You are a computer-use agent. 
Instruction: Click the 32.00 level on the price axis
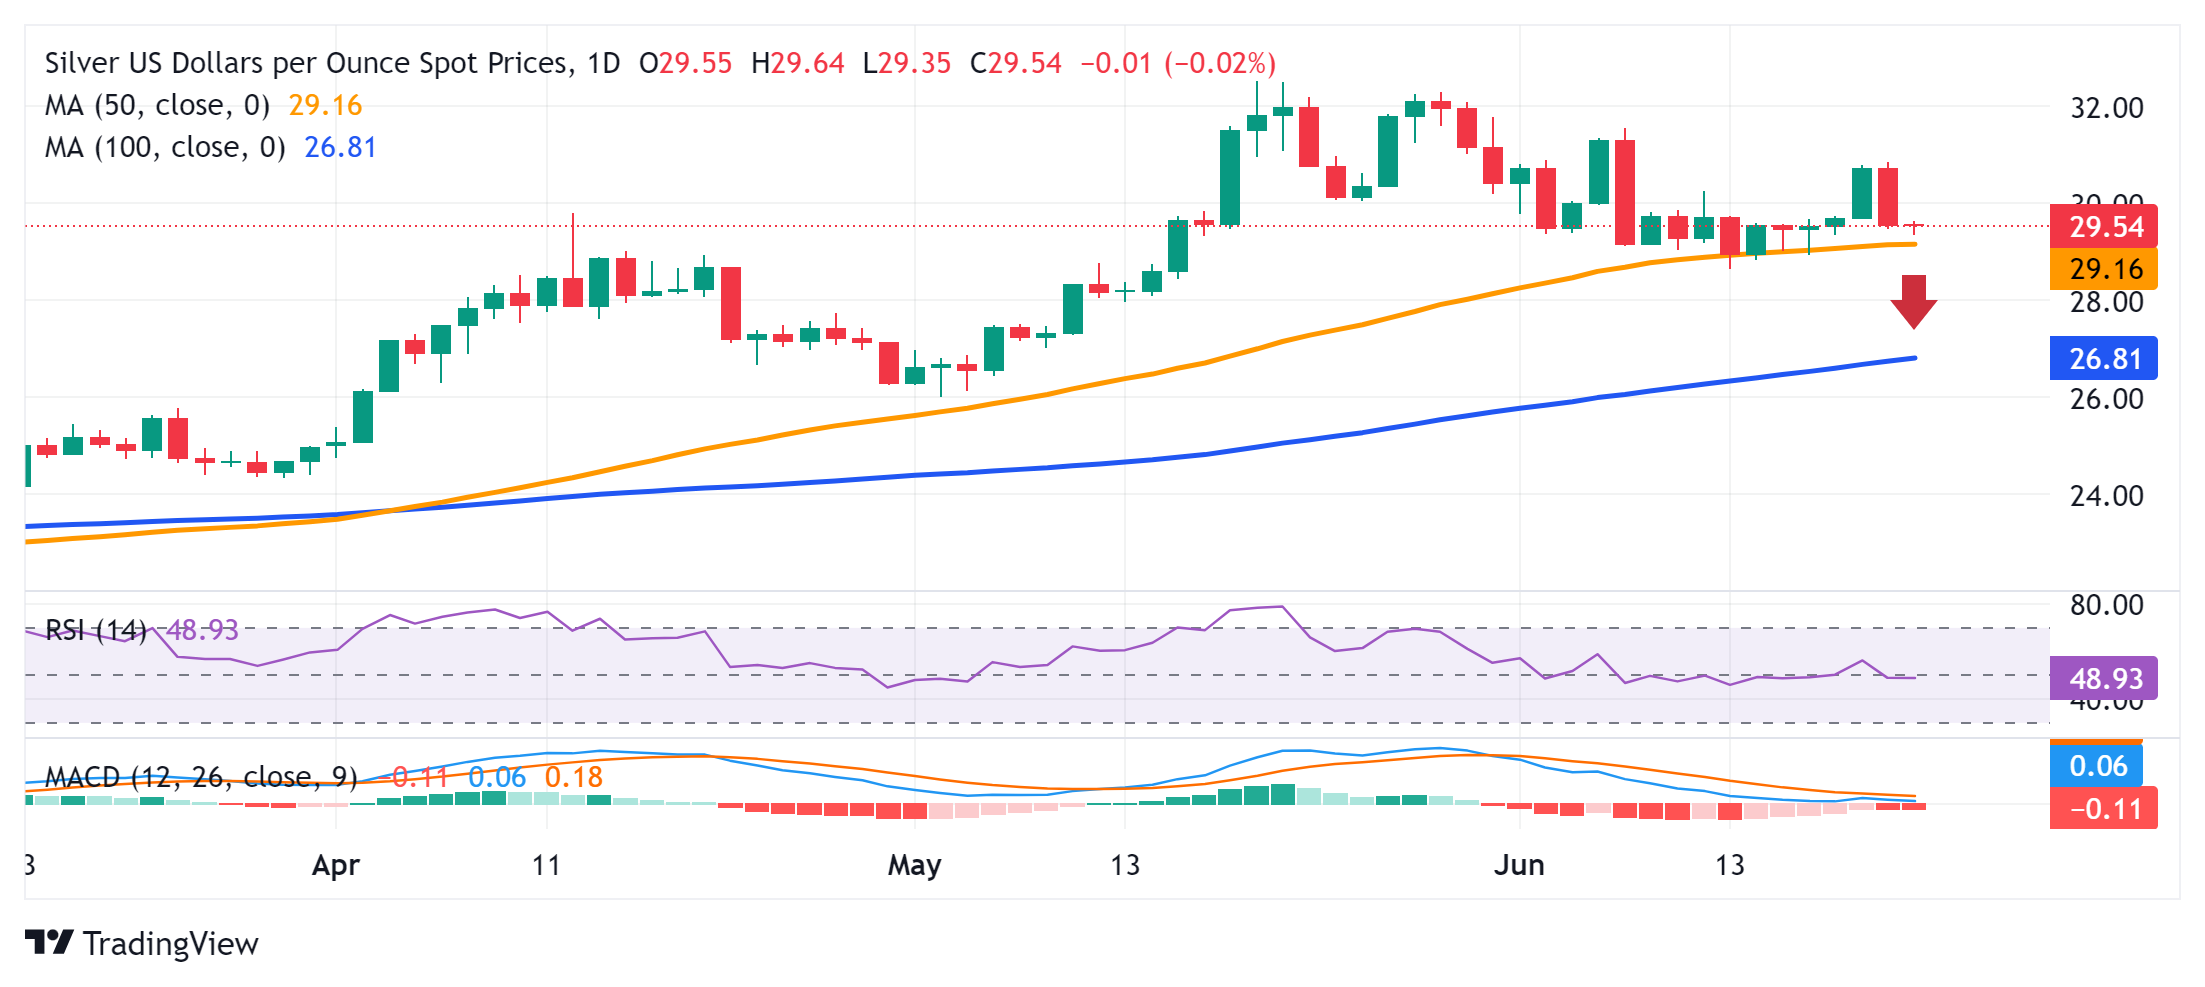(x=2106, y=108)
